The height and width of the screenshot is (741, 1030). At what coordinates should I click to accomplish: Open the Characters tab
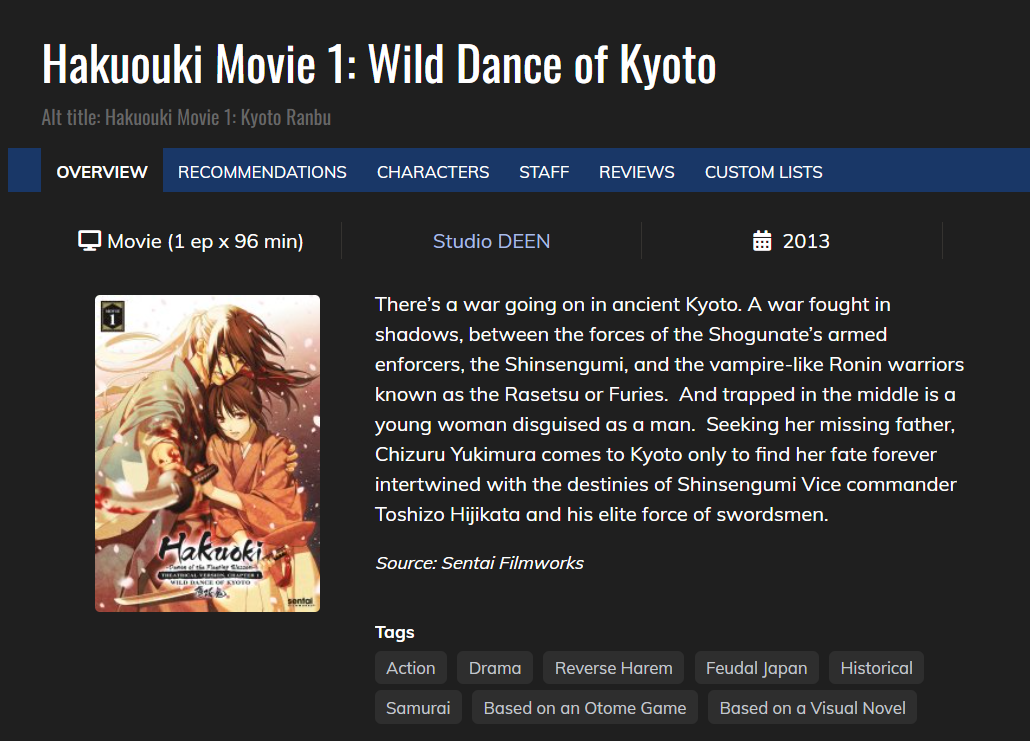[433, 171]
